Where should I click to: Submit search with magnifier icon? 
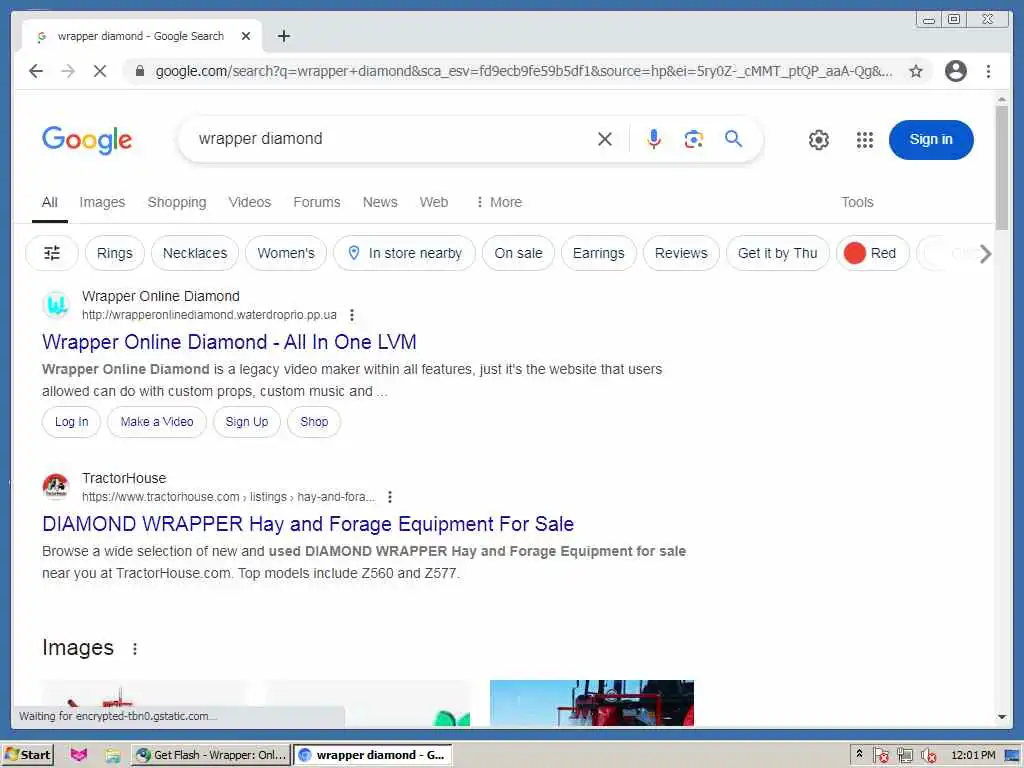(733, 138)
